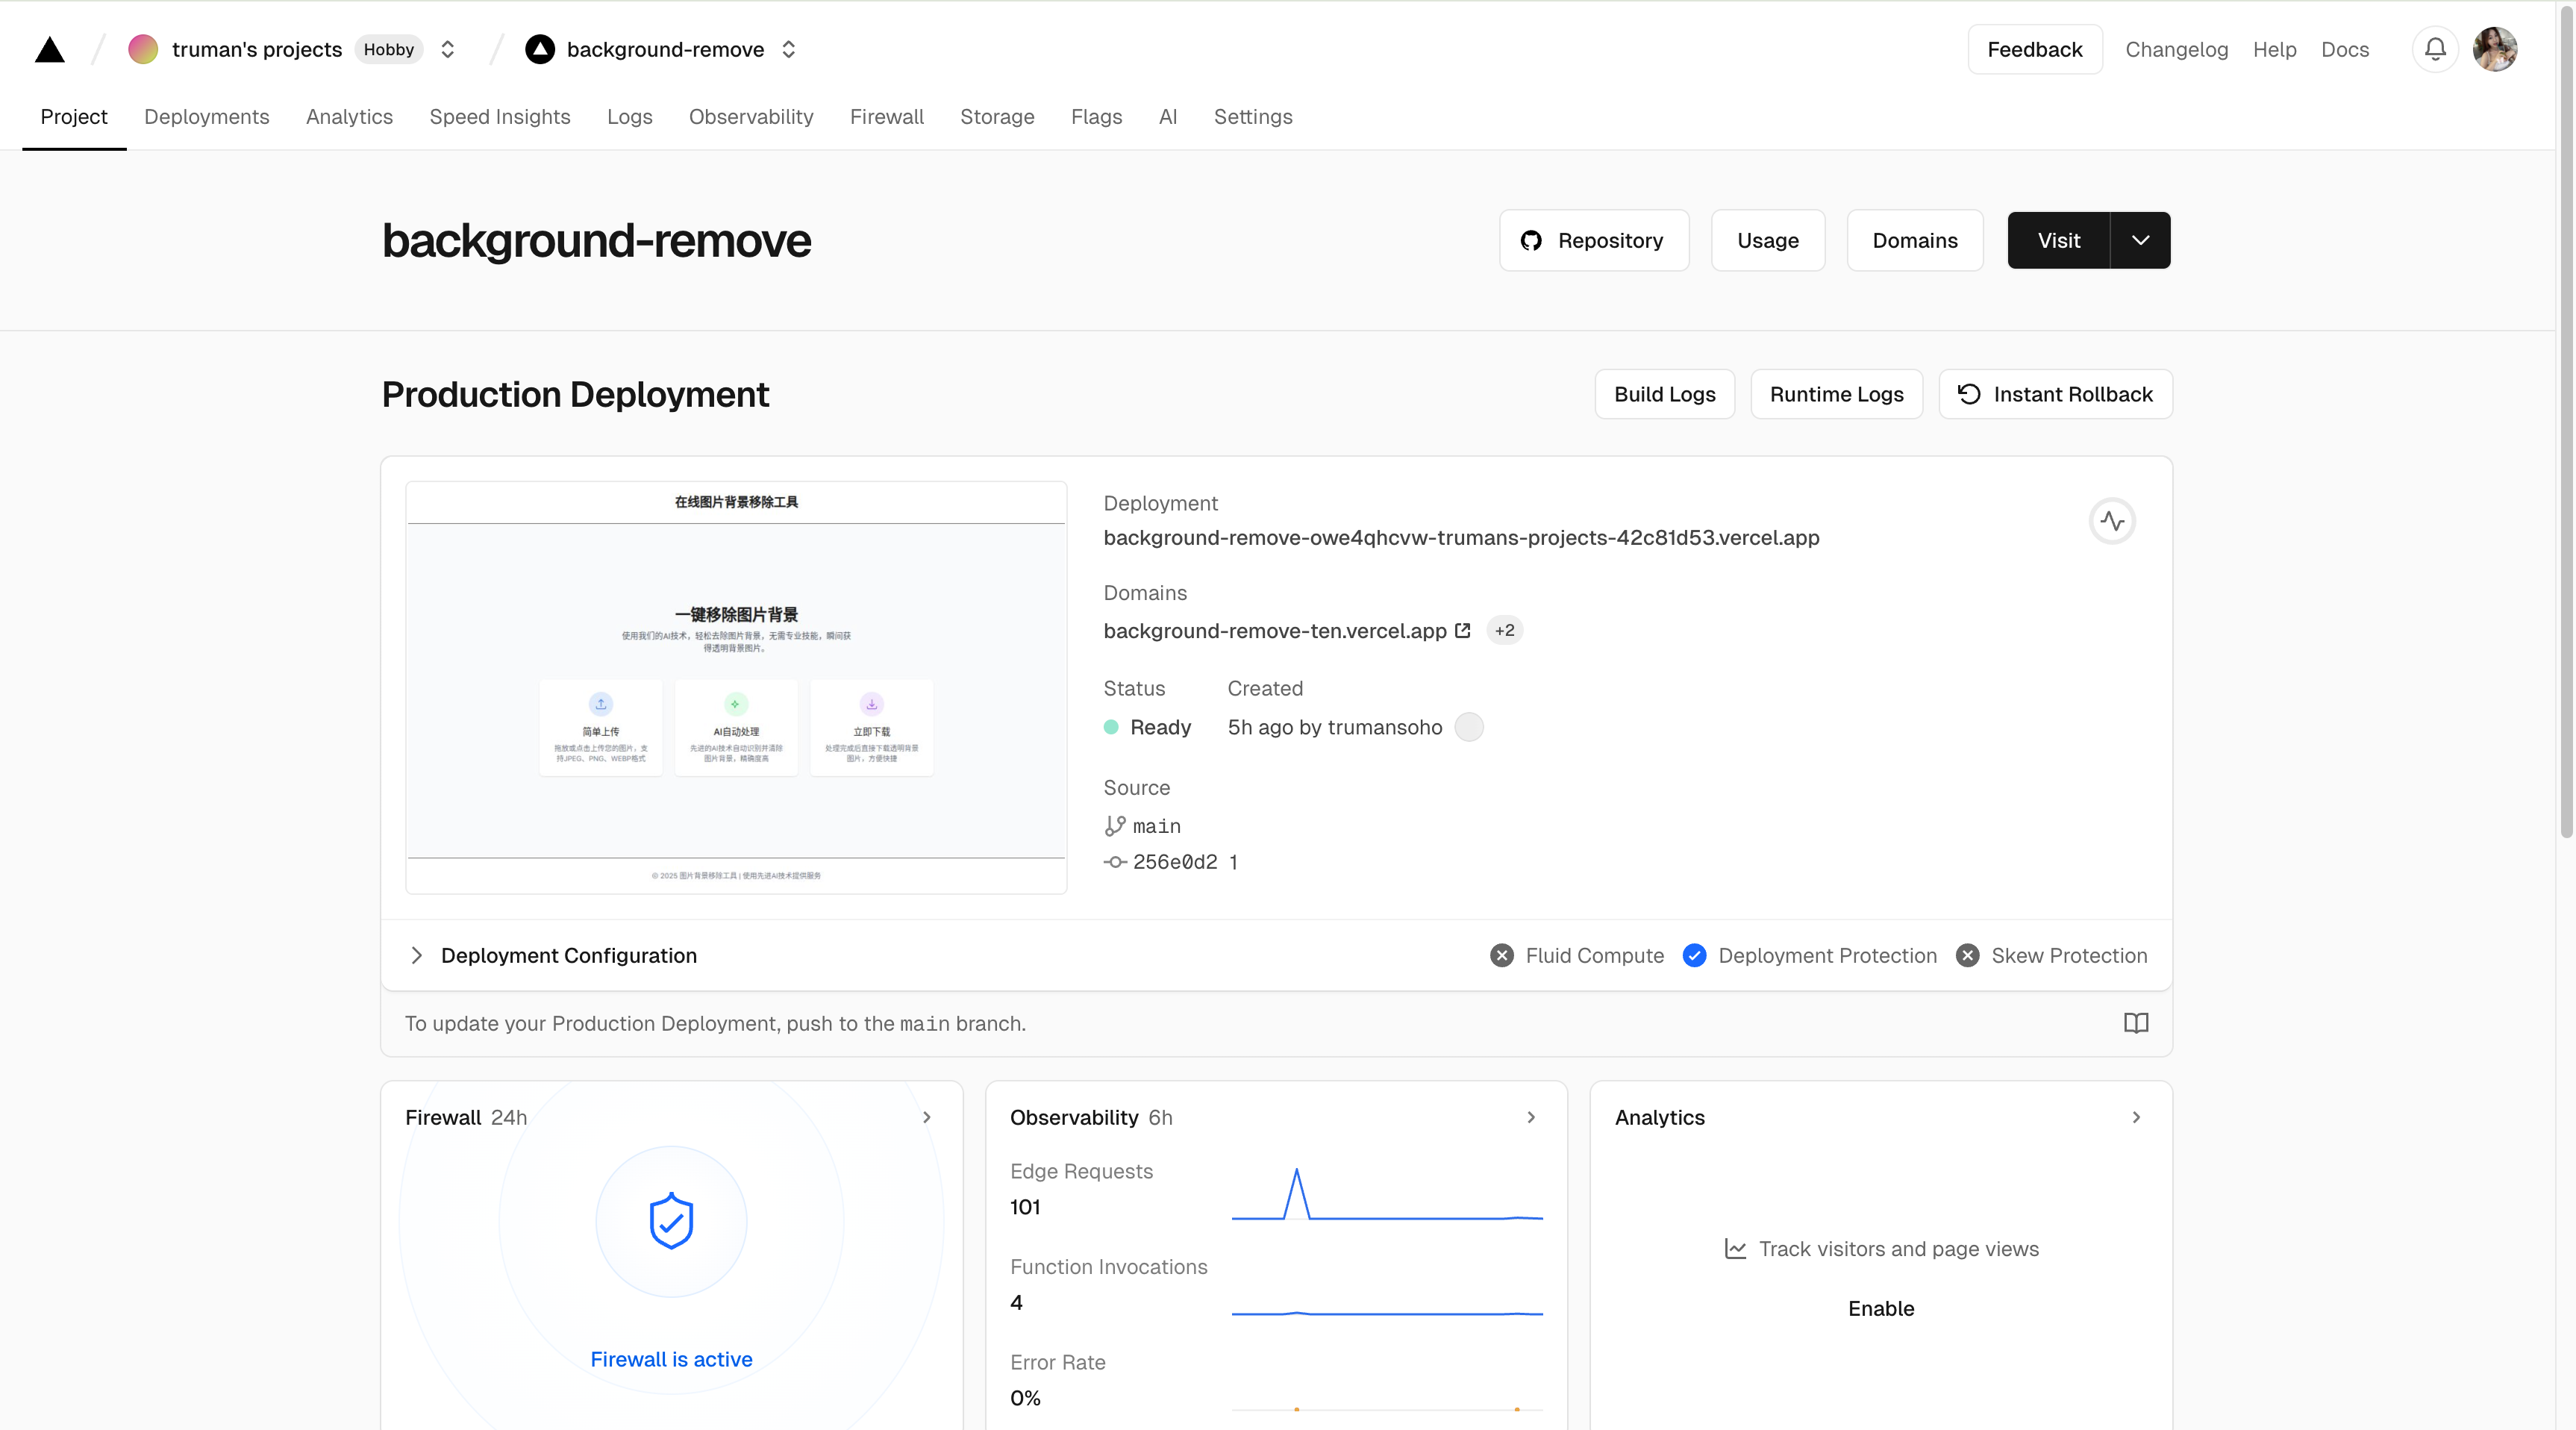The height and width of the screenshot is (1430, 2576).
Task: Open the Firewall card arrow
Action: coord(927,1118)
